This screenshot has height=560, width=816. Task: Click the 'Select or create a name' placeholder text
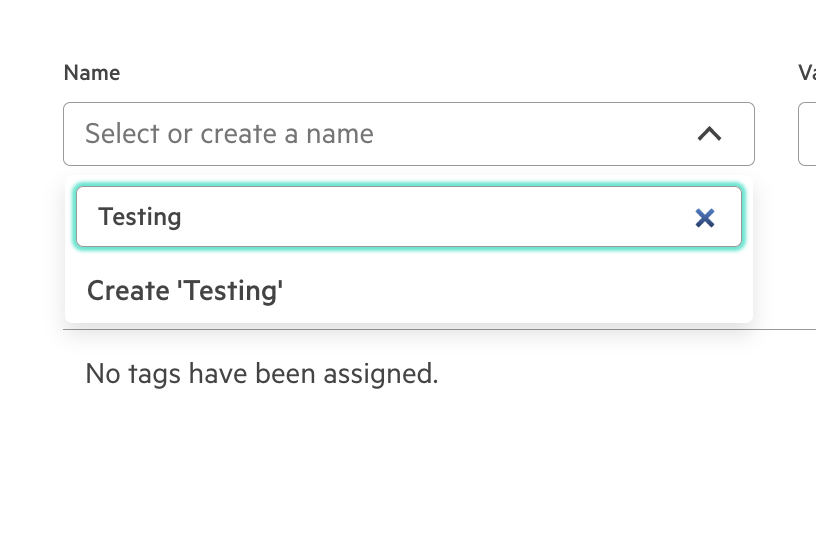tap(229, 134)
